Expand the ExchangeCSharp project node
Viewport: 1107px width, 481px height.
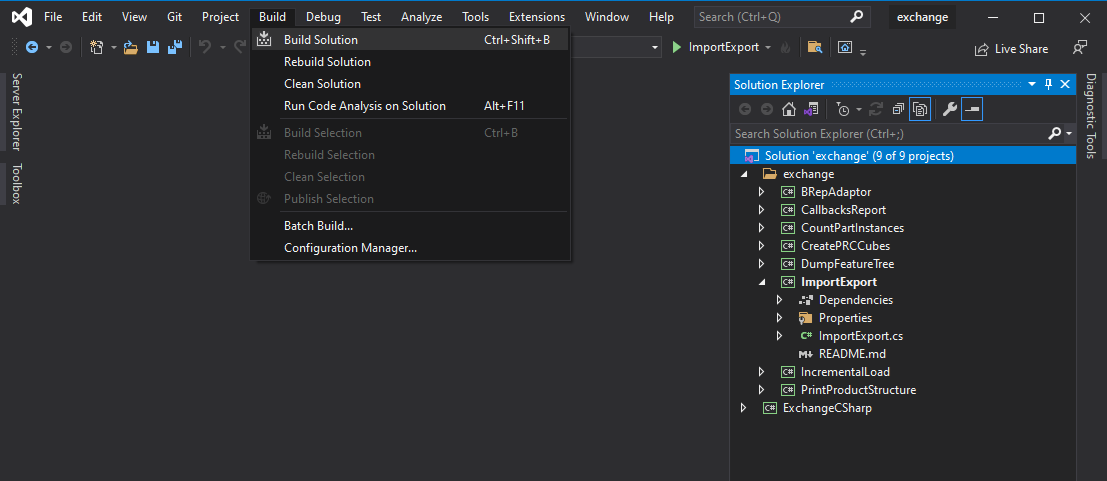click(743, 408)
